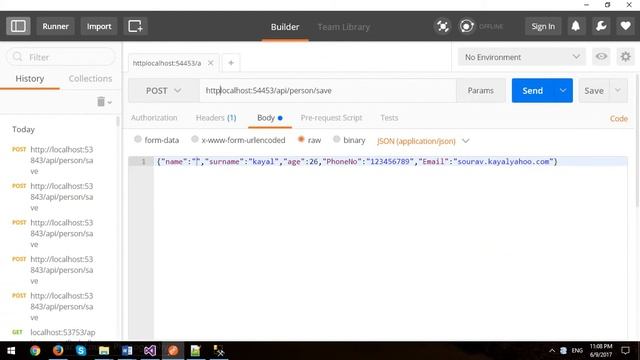
Task: Click the history Filter search field
Action: (60, 57)
